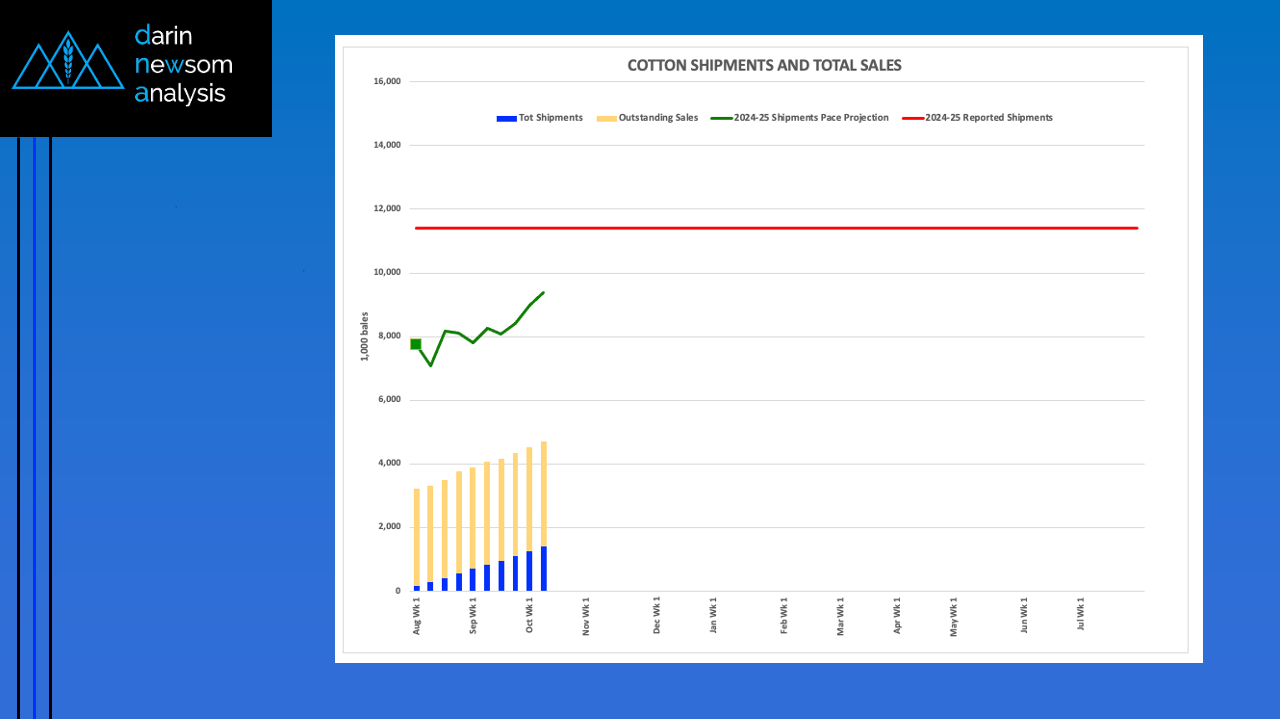This screenshot has height=719, width=1280.
Task: Select the green square marker on the projection line
Action: [x=416, y=344]
